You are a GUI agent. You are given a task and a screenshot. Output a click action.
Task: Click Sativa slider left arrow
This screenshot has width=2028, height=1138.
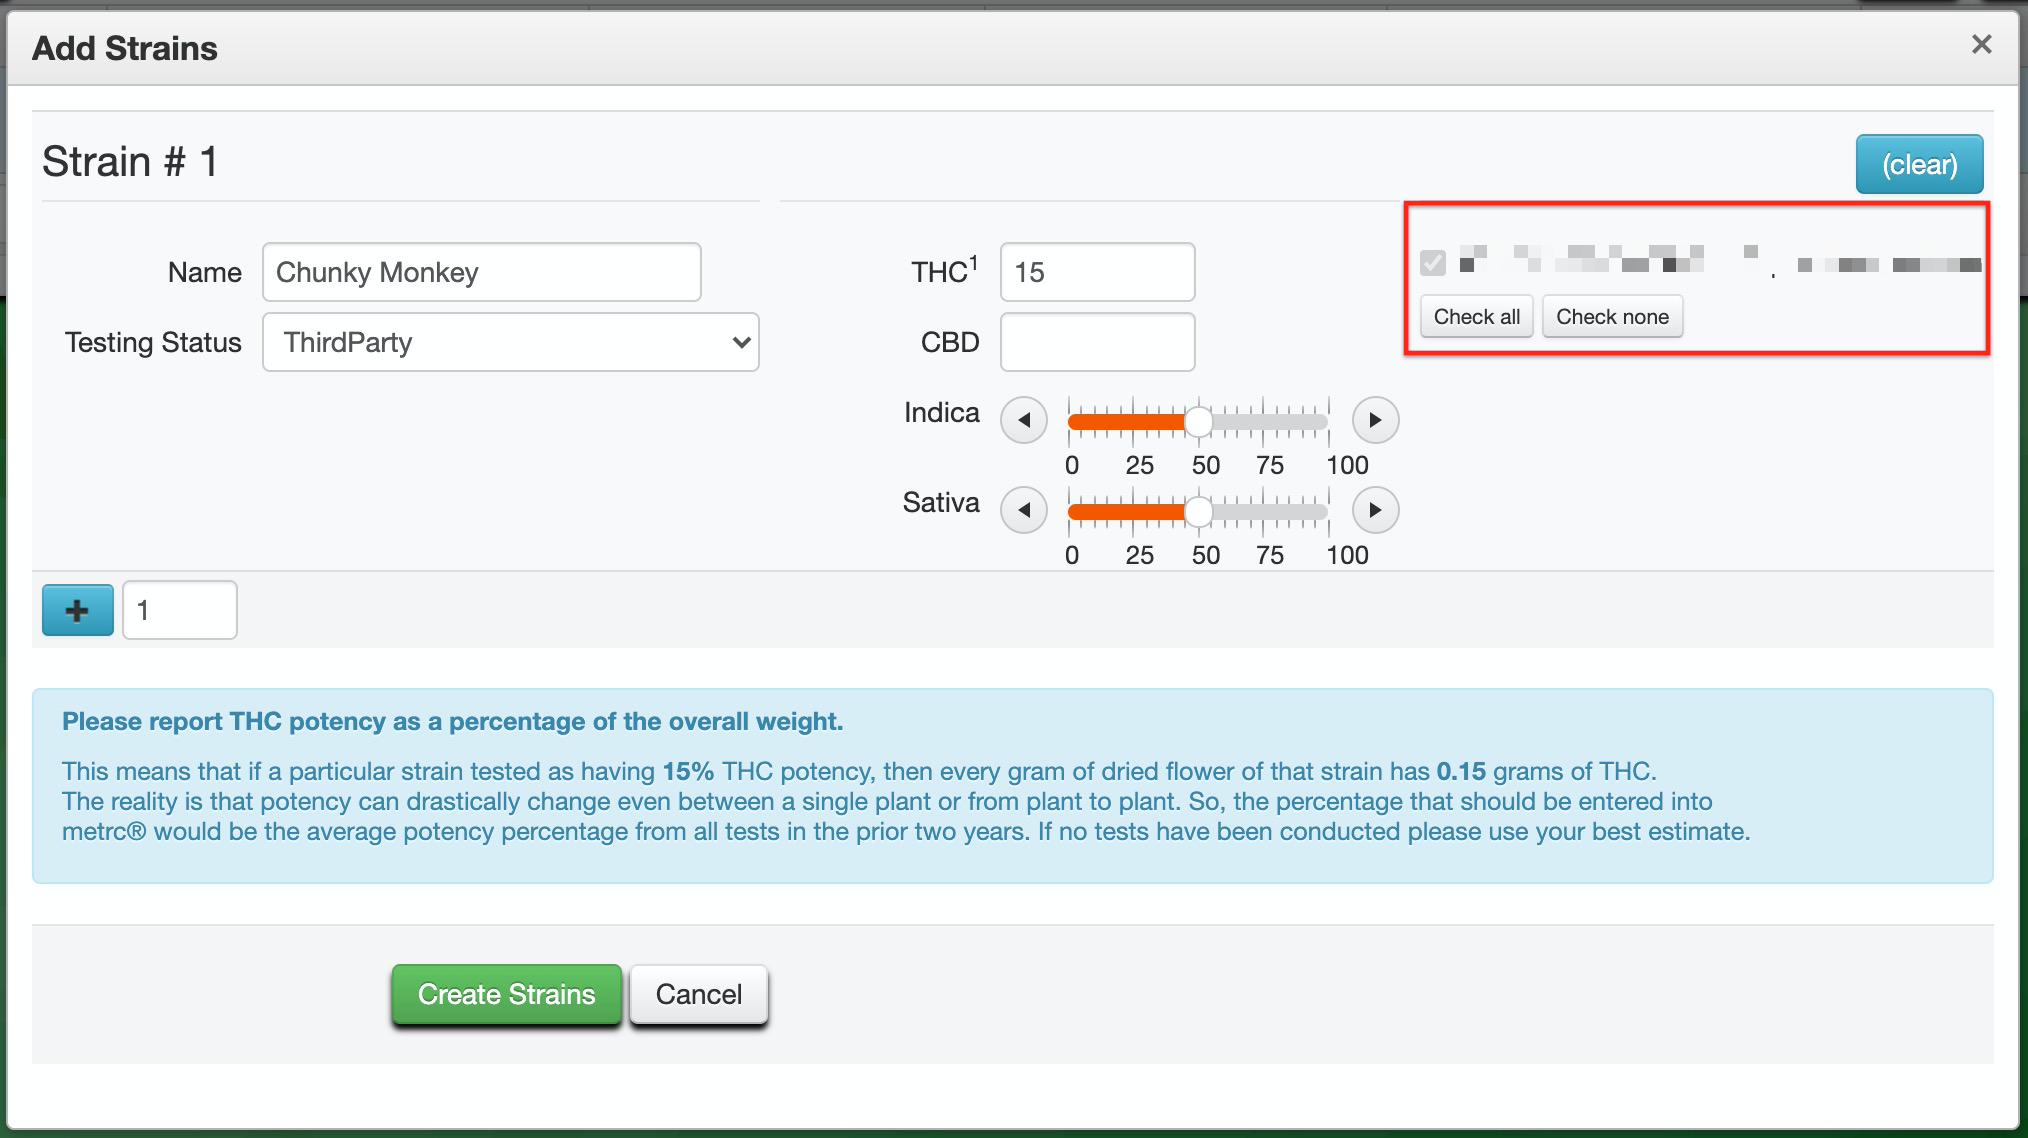pos(1023,510)
